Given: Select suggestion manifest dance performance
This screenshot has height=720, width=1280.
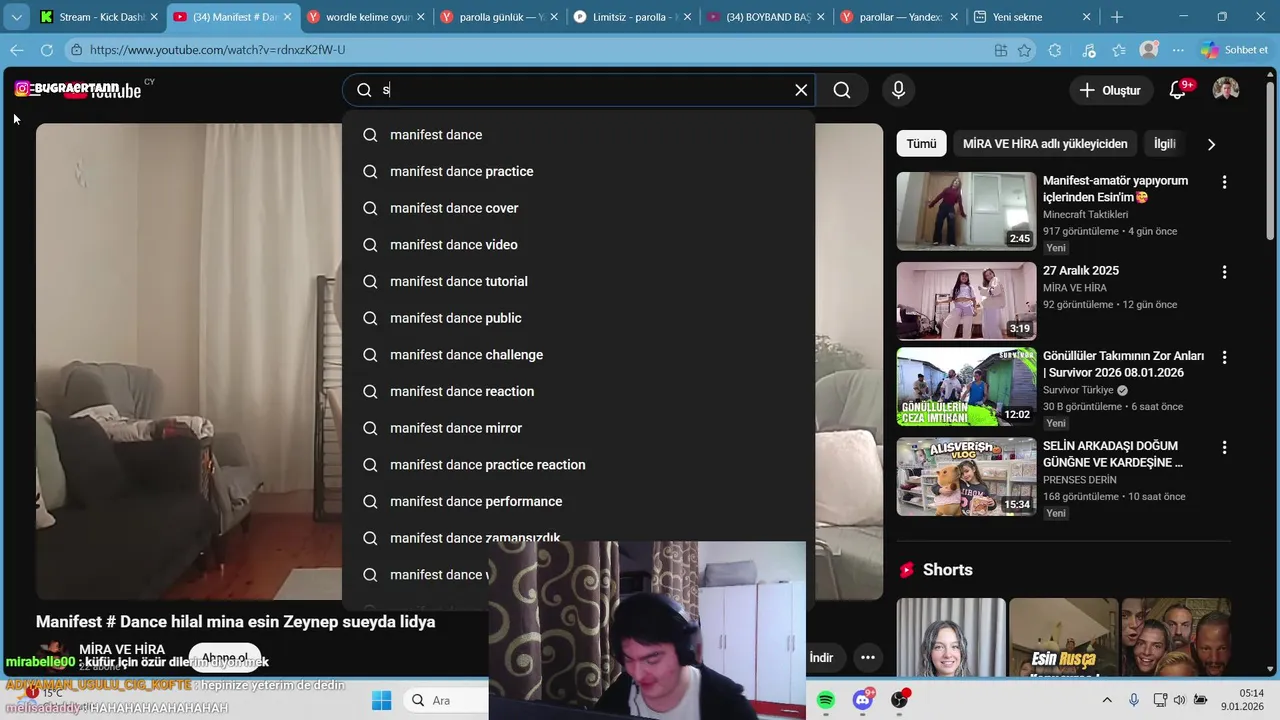Looking at the screenshot, I should pyautogui.click(x=579, y=501).
